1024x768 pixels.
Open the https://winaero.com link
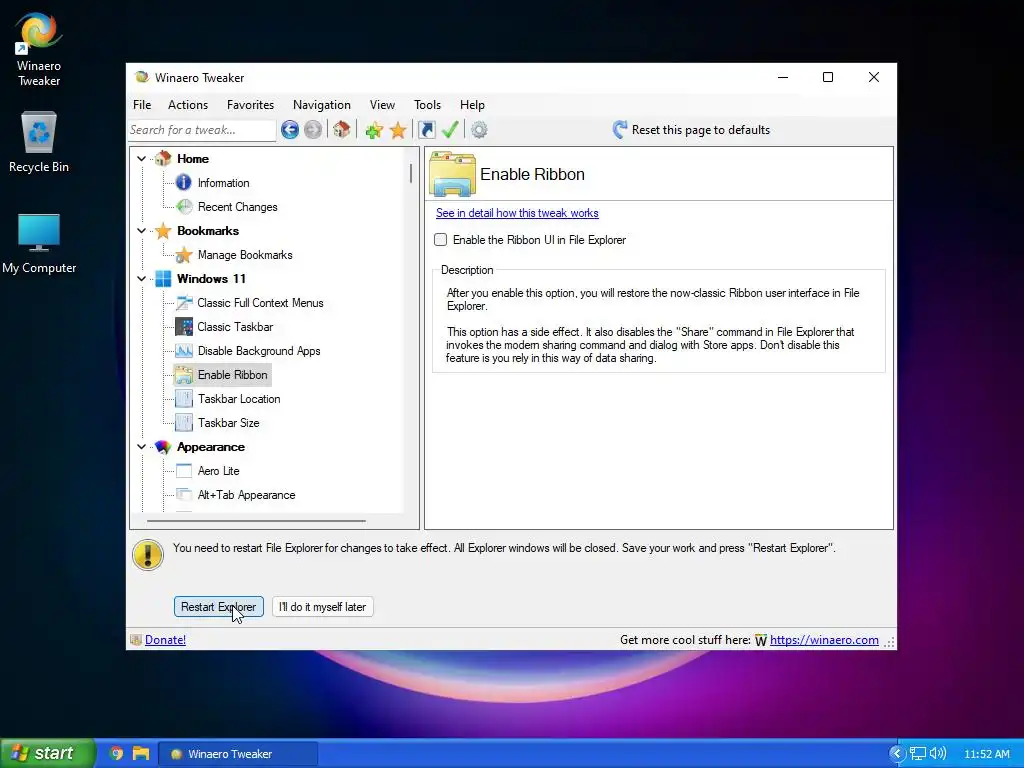tap(824, 640)
